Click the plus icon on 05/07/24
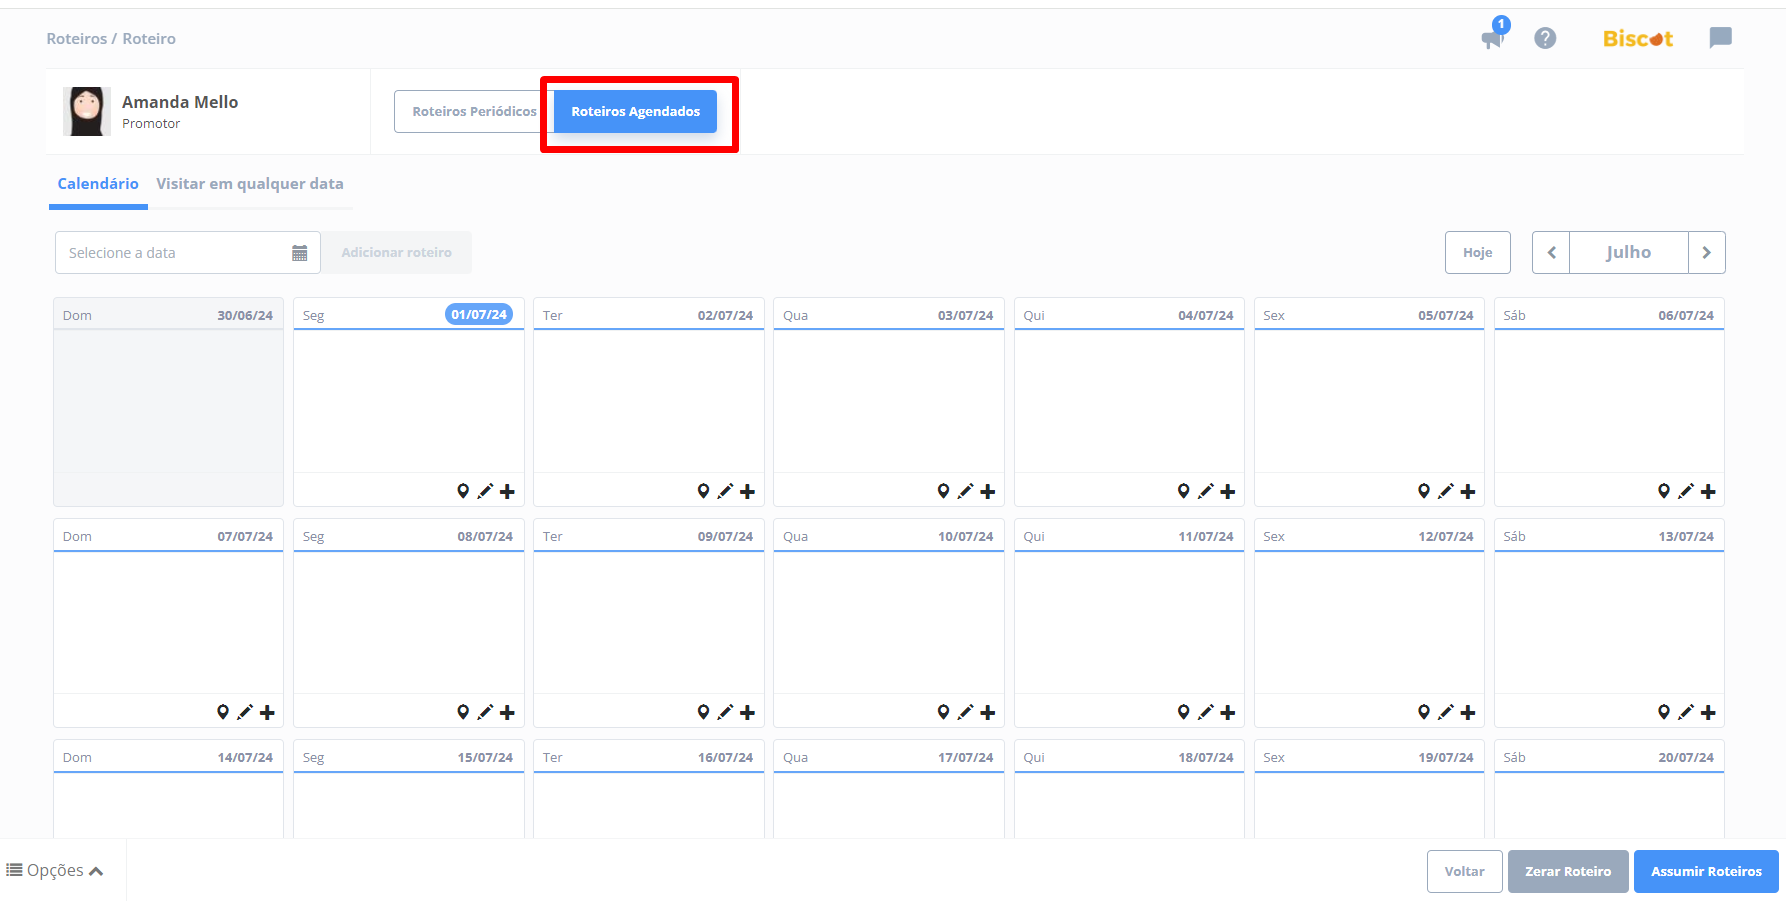1786x901 pixels. coord(1468,491)
